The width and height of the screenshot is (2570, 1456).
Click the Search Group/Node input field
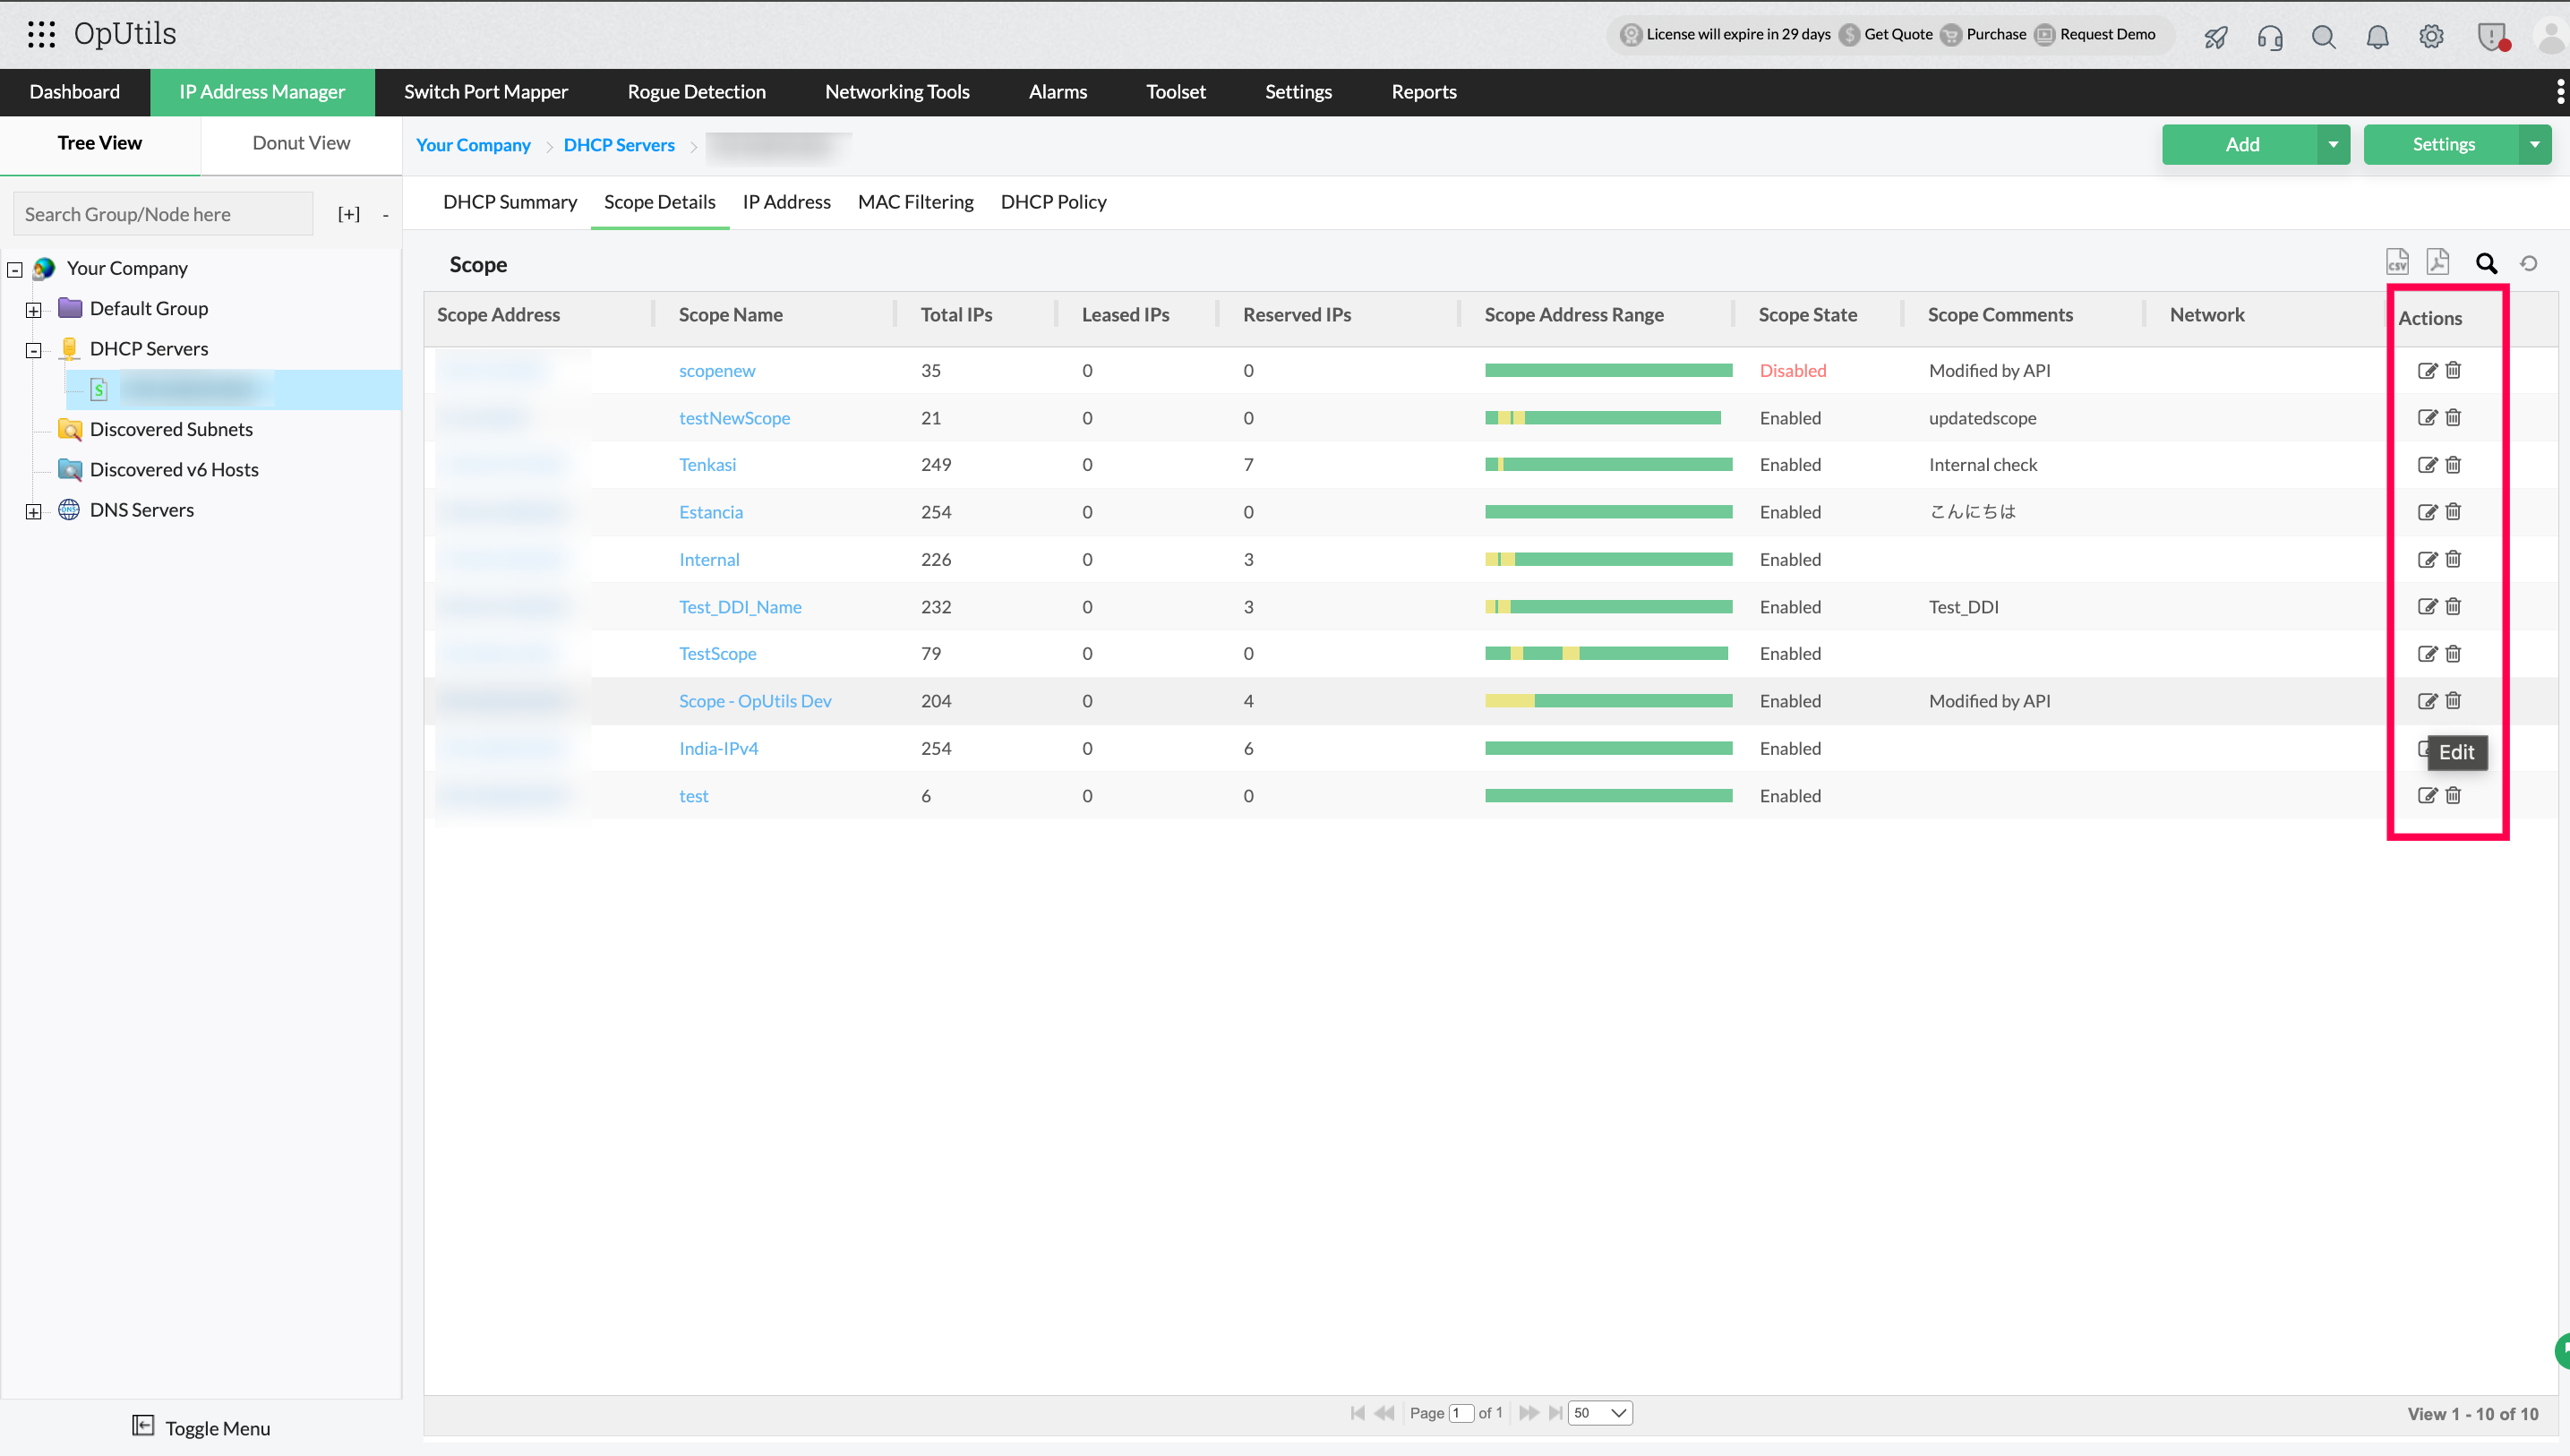(x=163, y=214)
